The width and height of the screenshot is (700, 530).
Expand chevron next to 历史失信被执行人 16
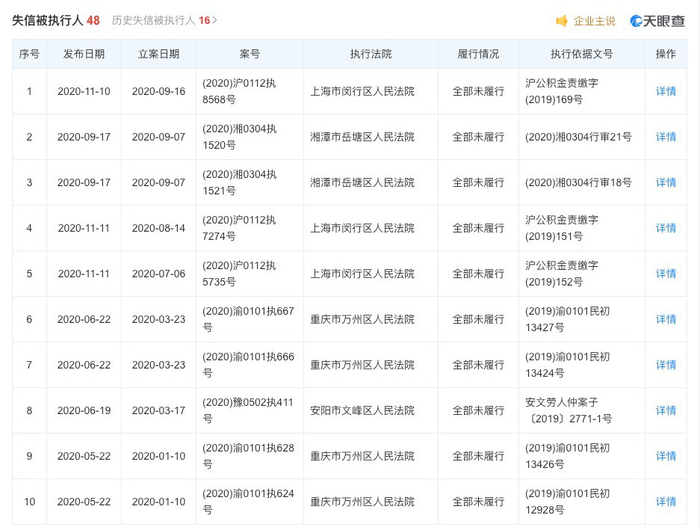point(215,20)
